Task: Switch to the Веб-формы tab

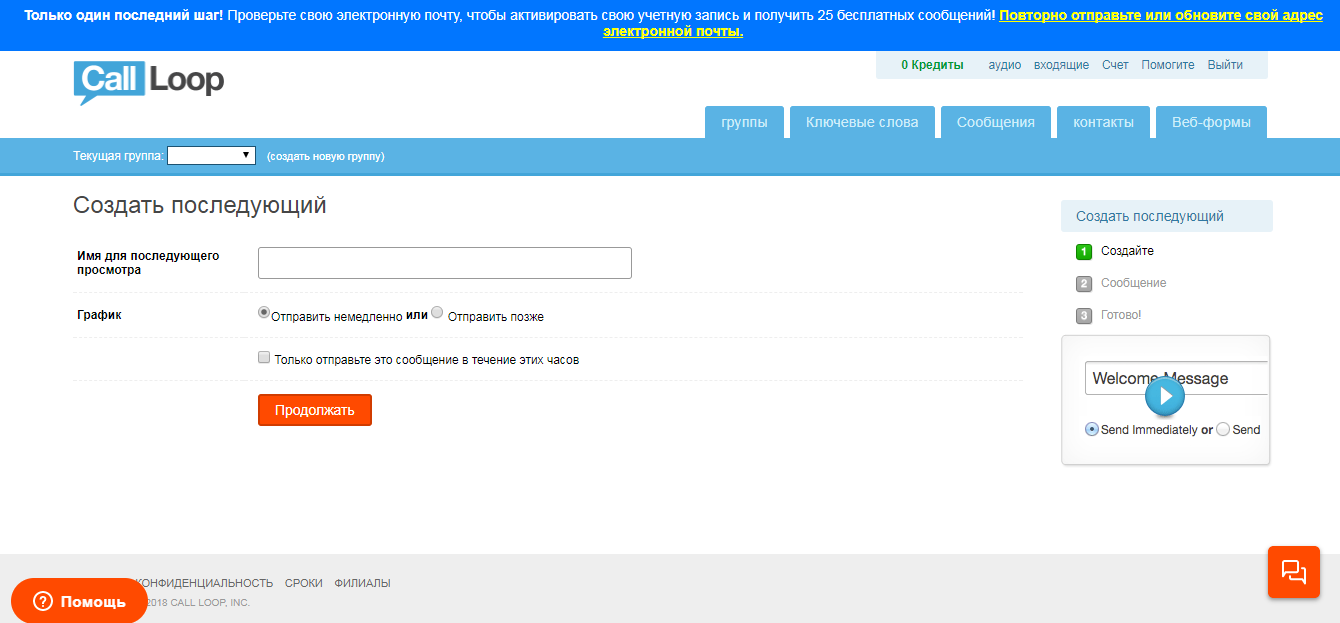Action: (1211, 122)
